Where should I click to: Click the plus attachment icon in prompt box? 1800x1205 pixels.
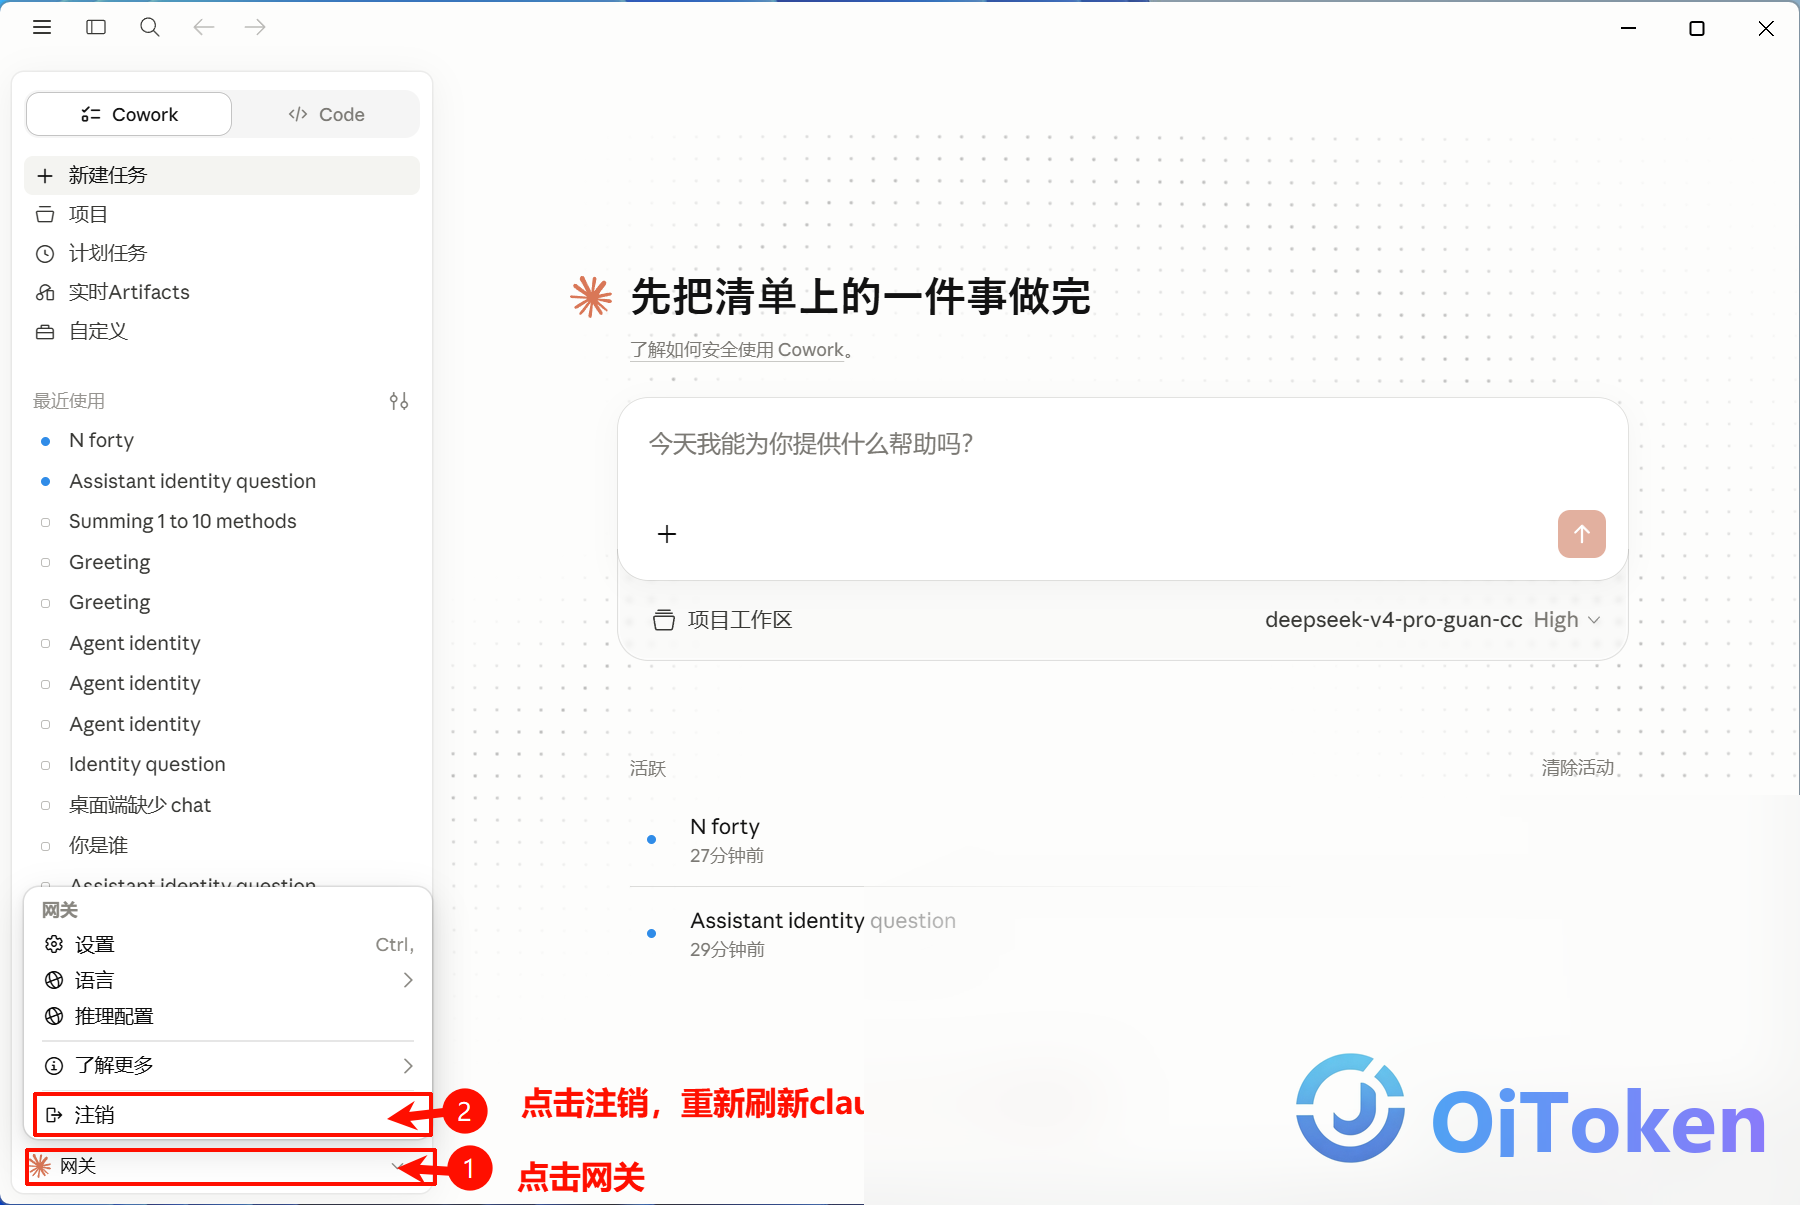coord(667,534)
